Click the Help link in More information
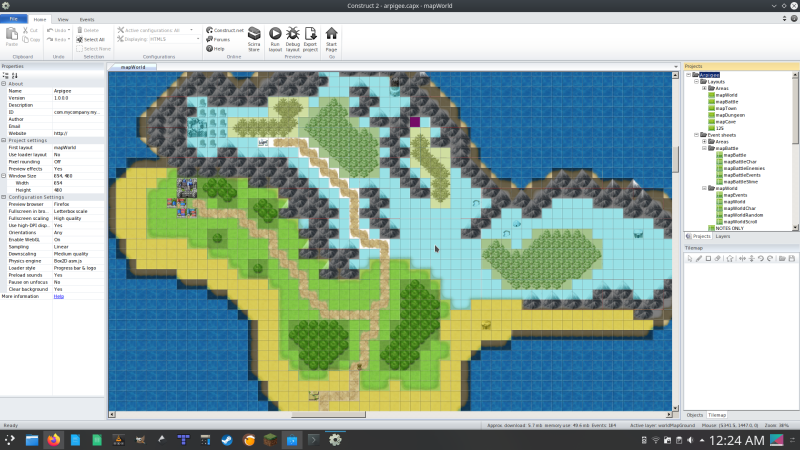Viewport: 800px width, 450px height. (x=59, y=296)
